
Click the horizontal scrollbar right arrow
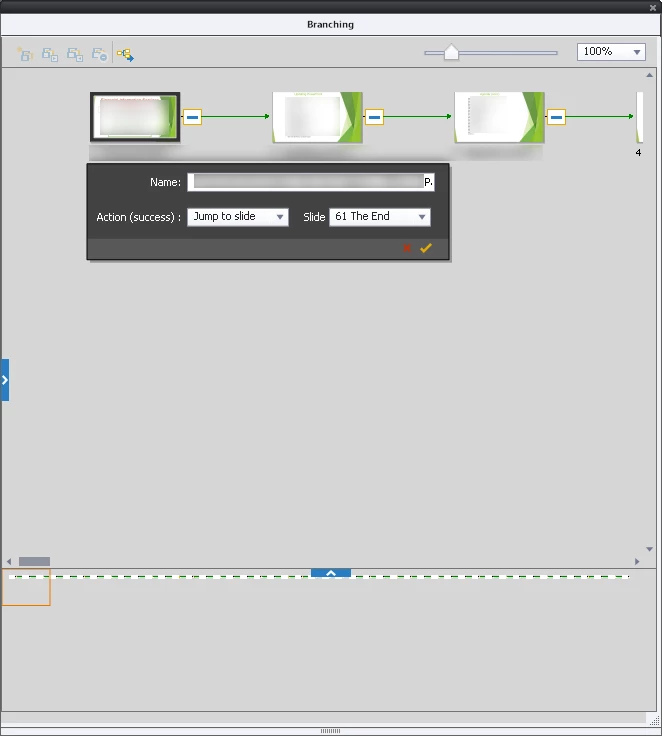click(x=637, y=561)
